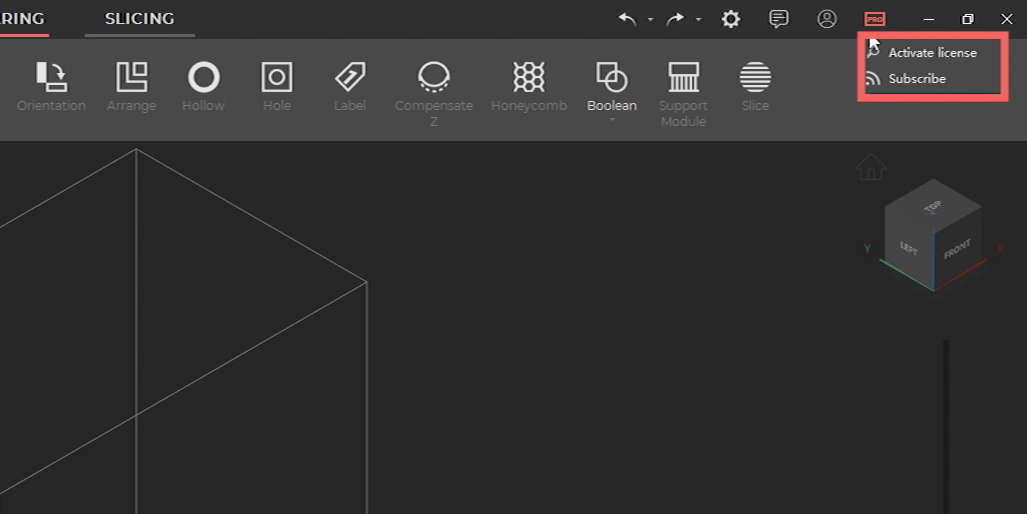The image size is (1027, 514).
Task: Open the settings gear
Action: point(730,19)
